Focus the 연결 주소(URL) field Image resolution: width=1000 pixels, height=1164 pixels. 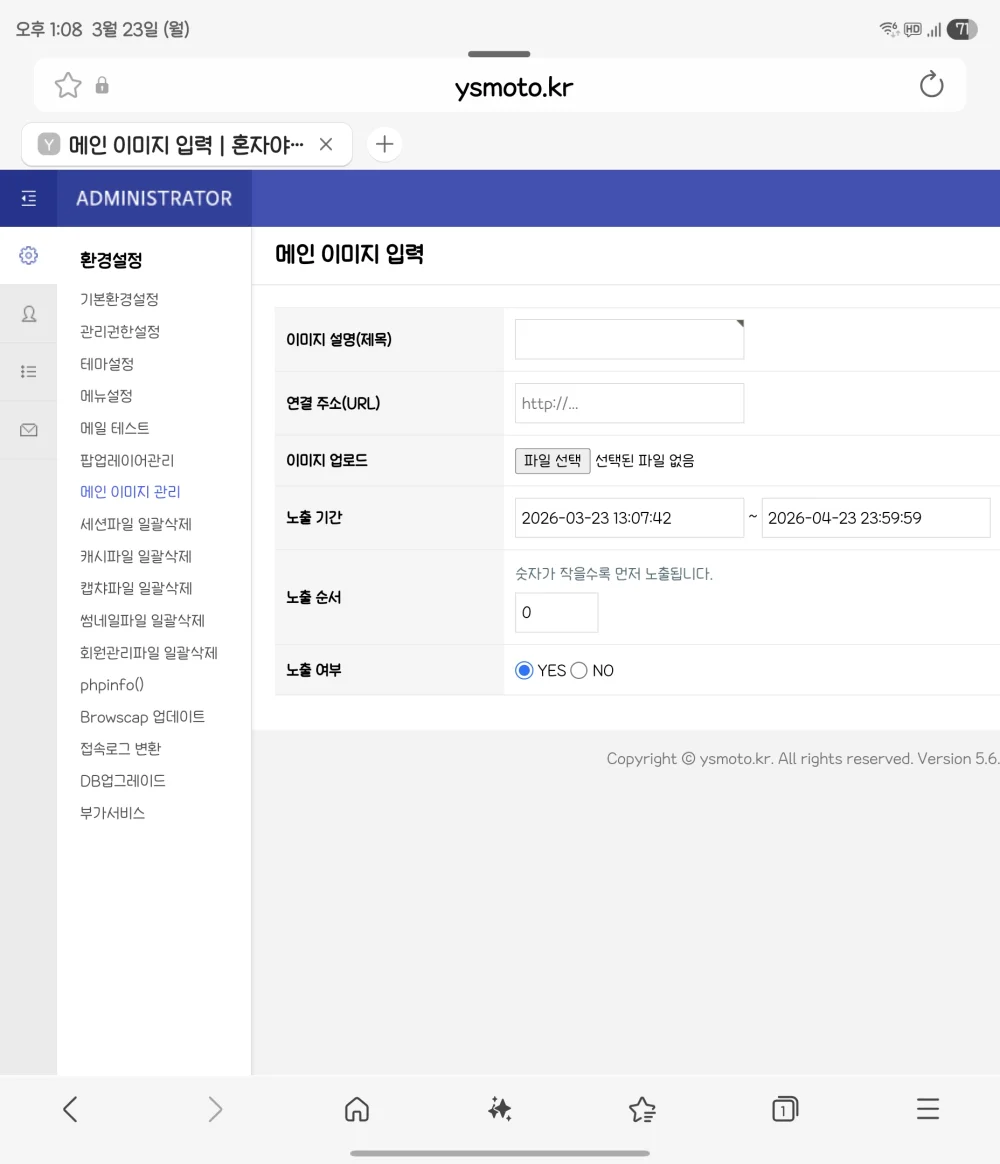point(630,403)
